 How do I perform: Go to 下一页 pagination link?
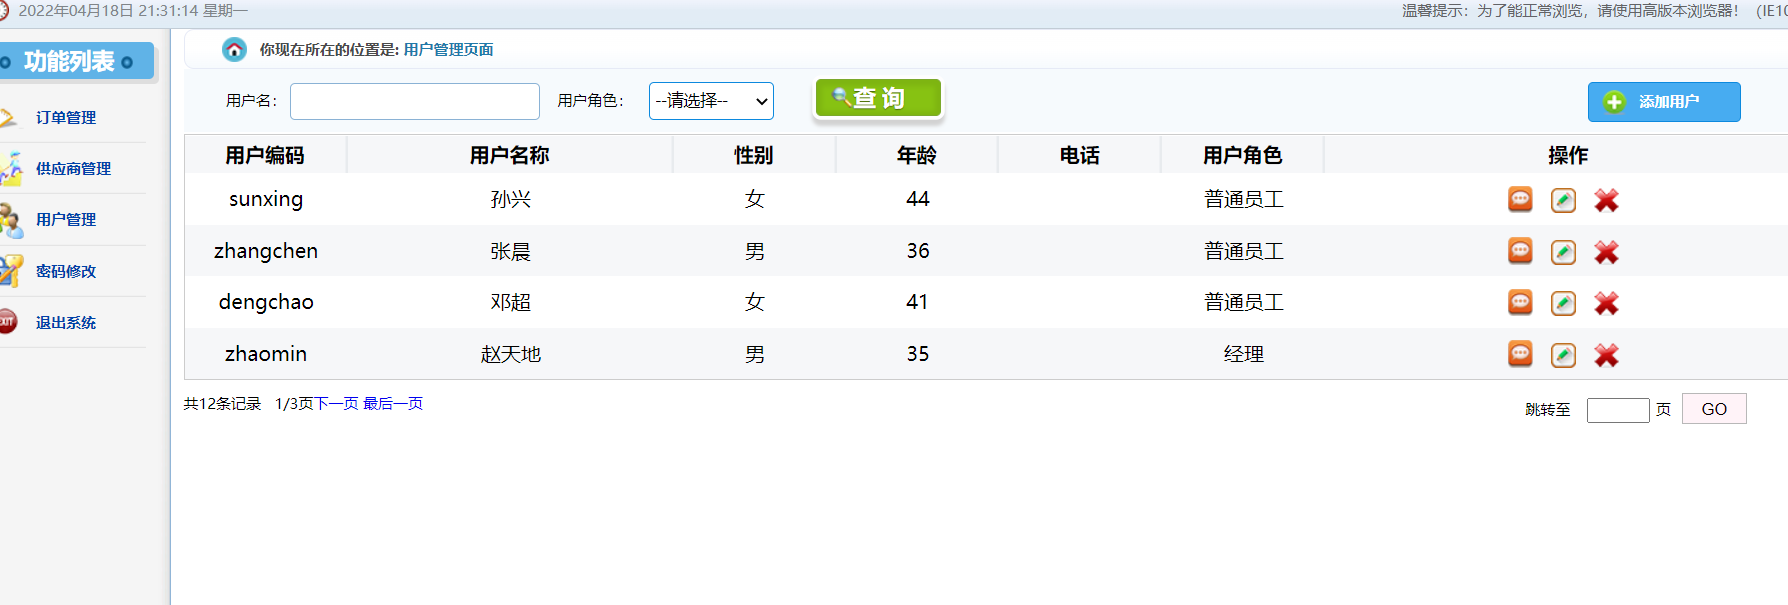coord(337,404)
